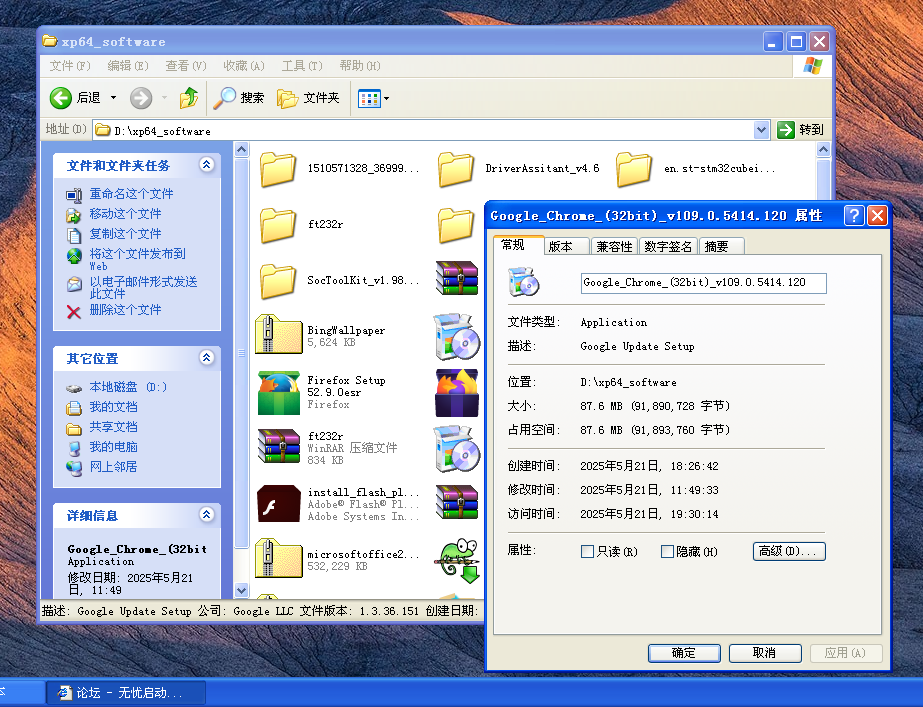Viewport: 923px width, 707px height.
Task: Switch to the 兼容性 tab
Action: (x=613, y=246)
